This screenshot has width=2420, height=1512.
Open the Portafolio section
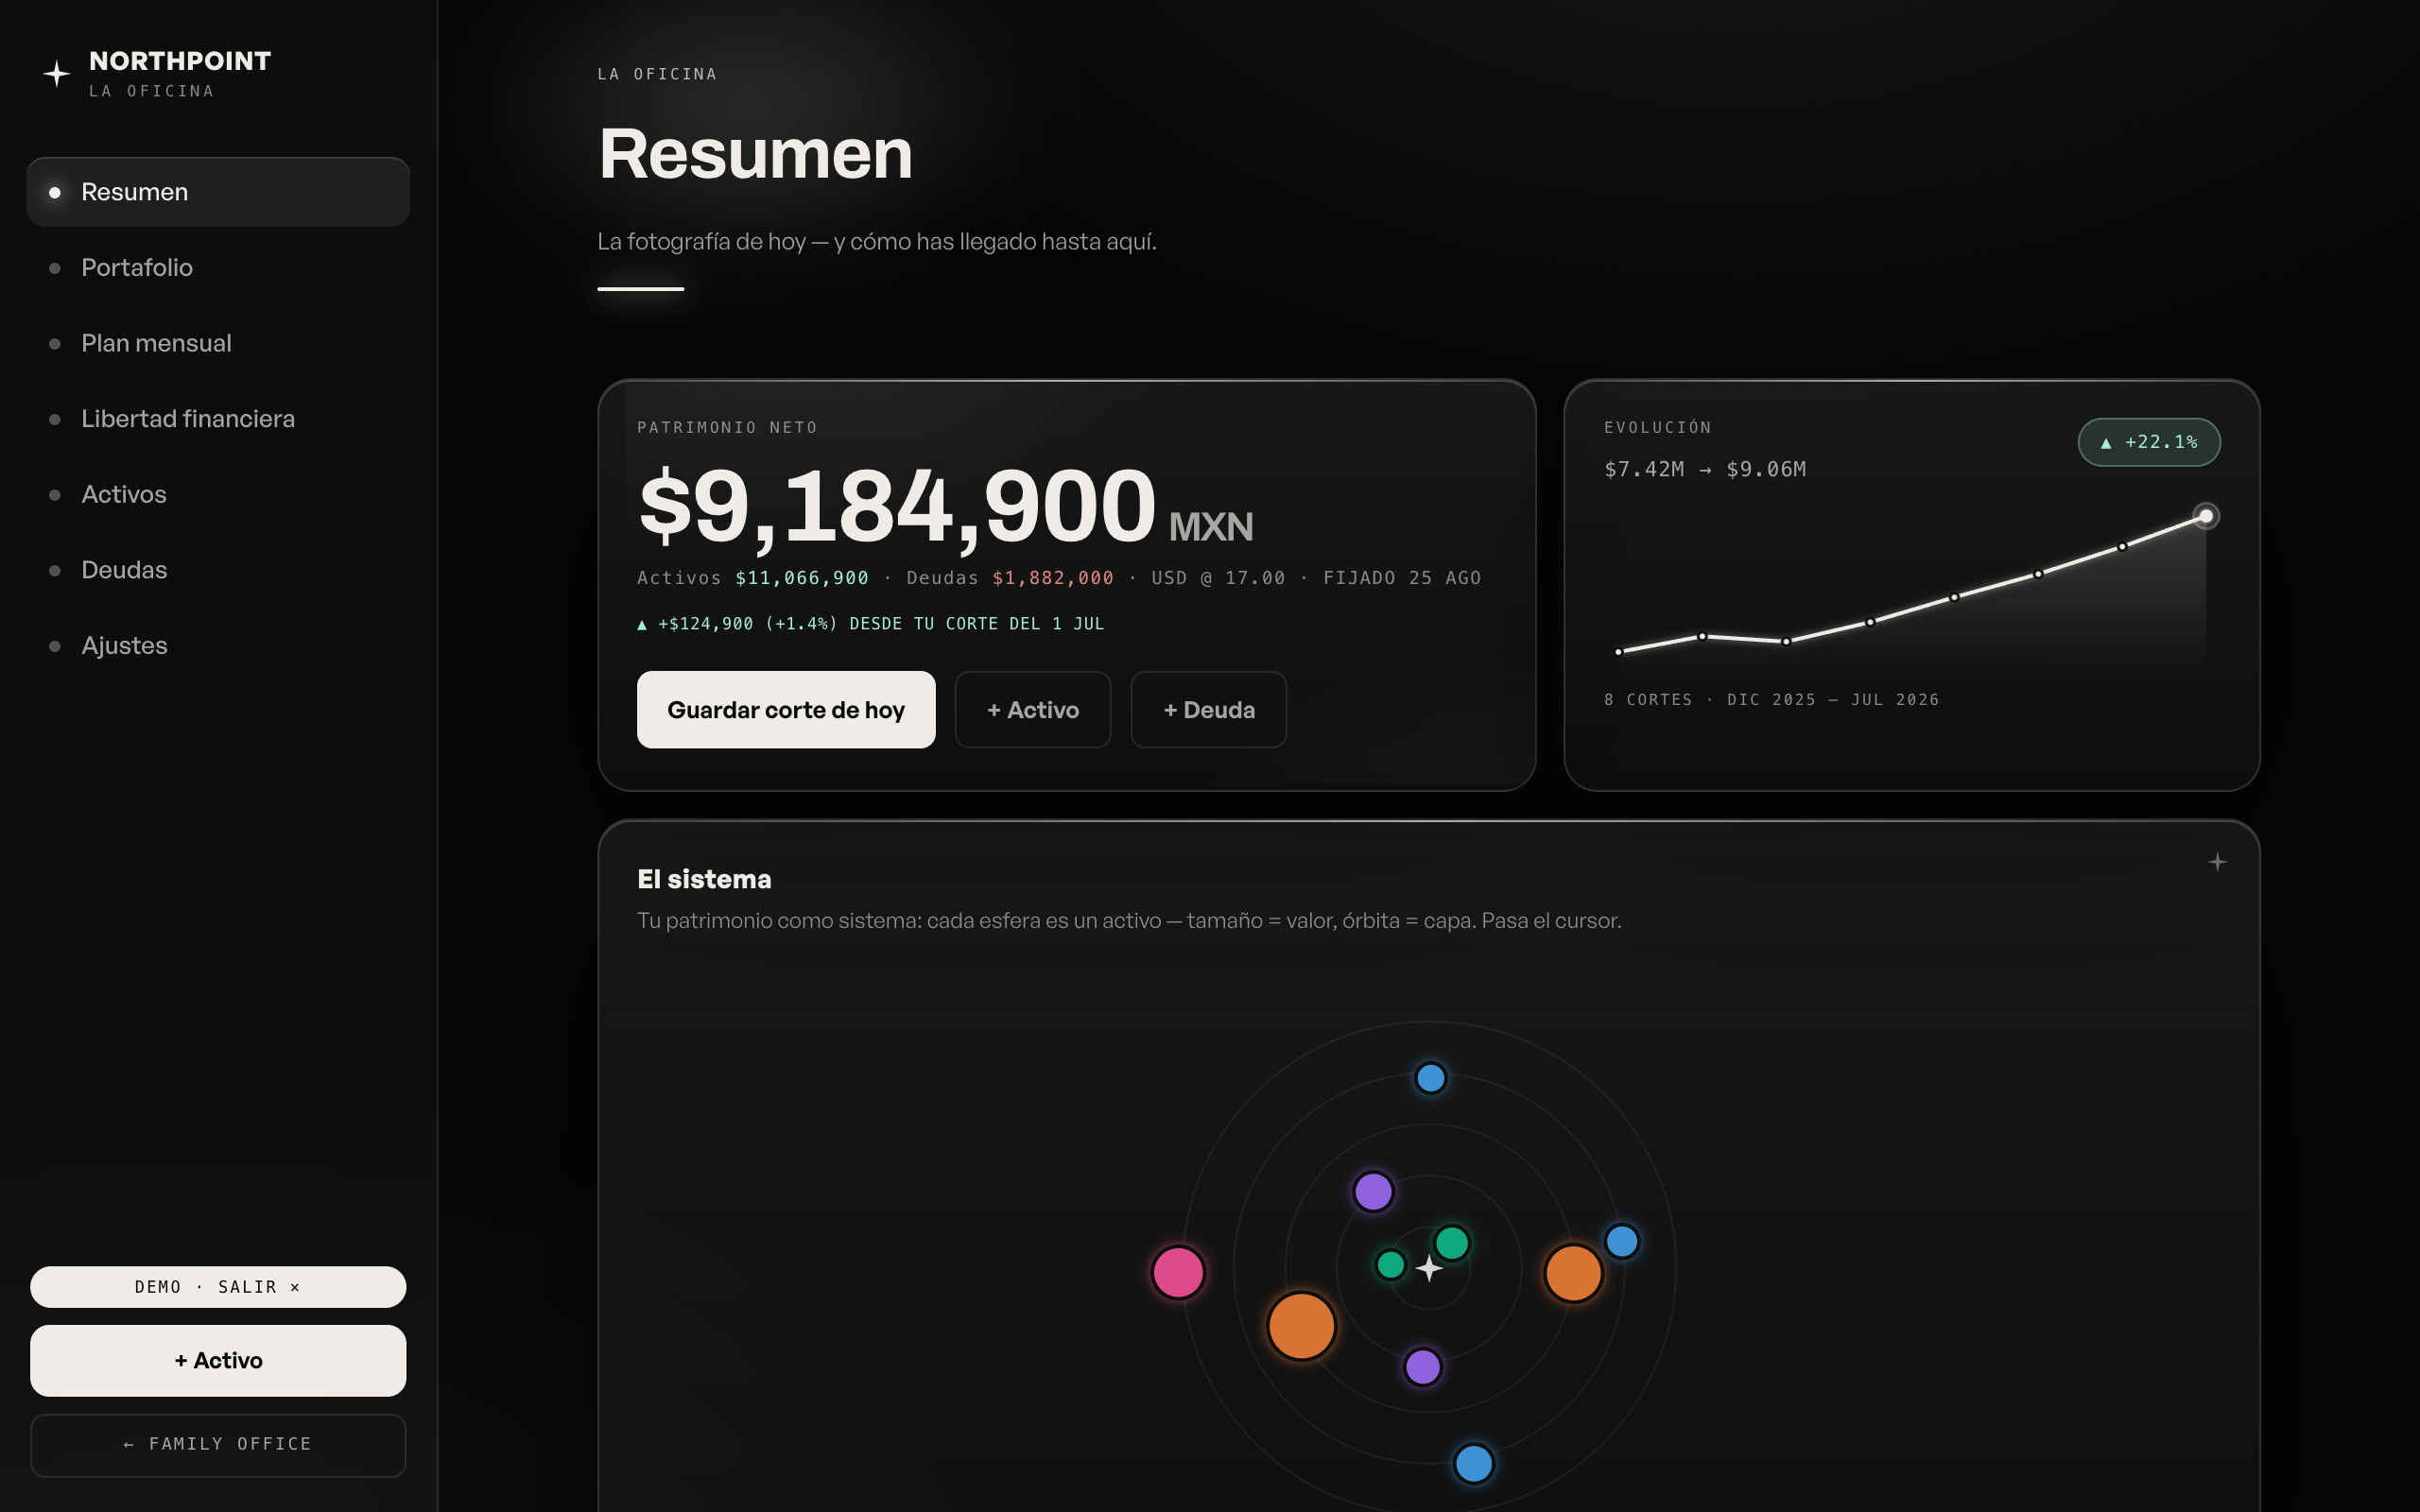click(x=218, y=268)
